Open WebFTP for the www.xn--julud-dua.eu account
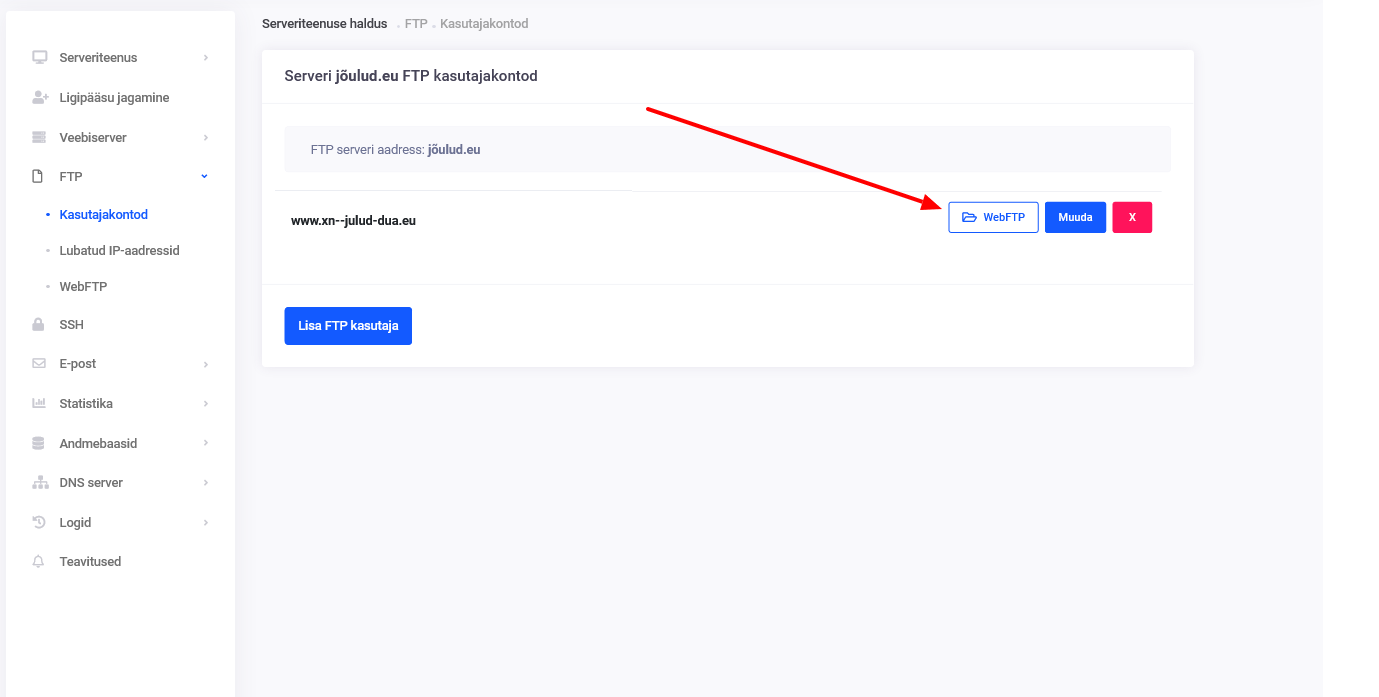 [993, 218]
